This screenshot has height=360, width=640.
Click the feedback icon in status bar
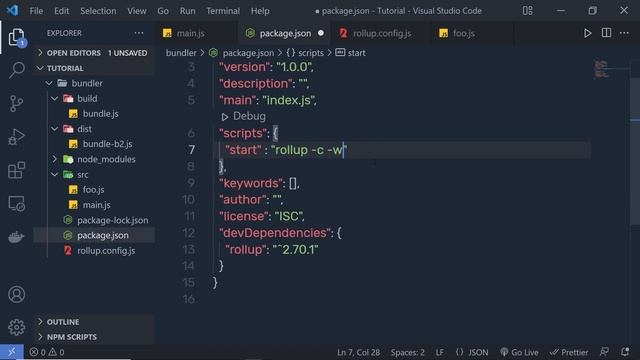[x=604, y=352]
